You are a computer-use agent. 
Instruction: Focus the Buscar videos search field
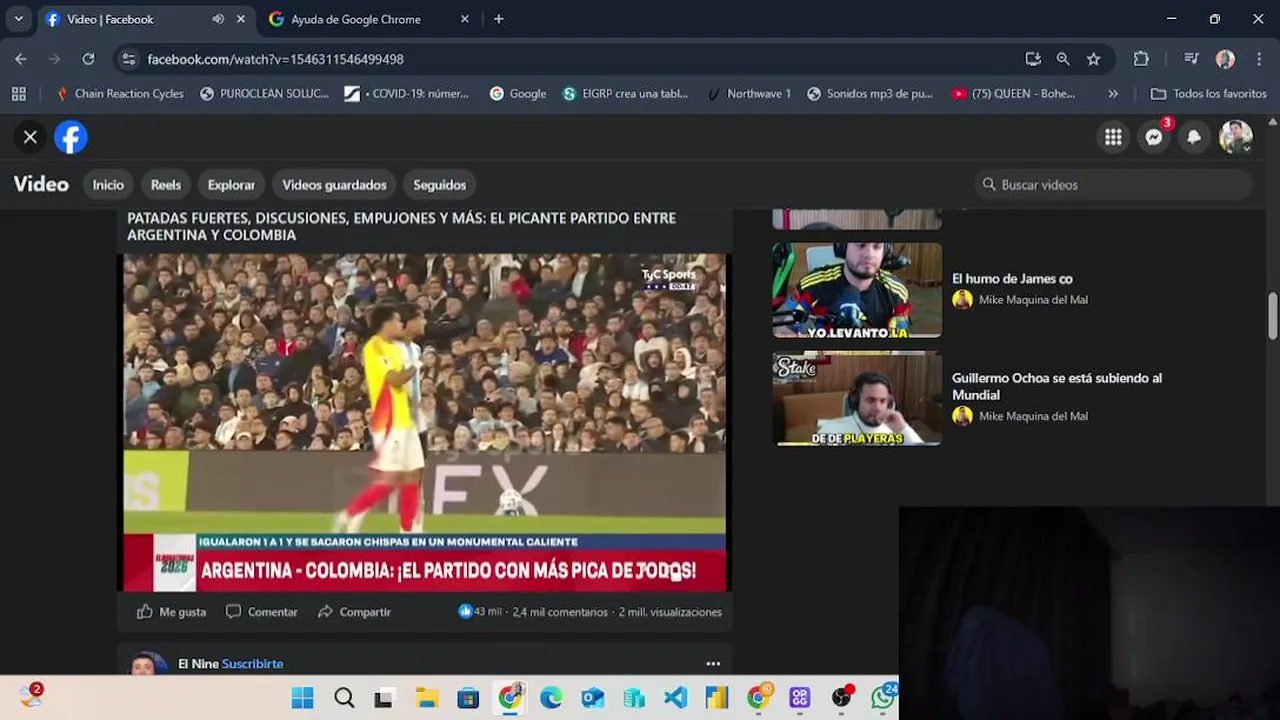coord(1113,185)
